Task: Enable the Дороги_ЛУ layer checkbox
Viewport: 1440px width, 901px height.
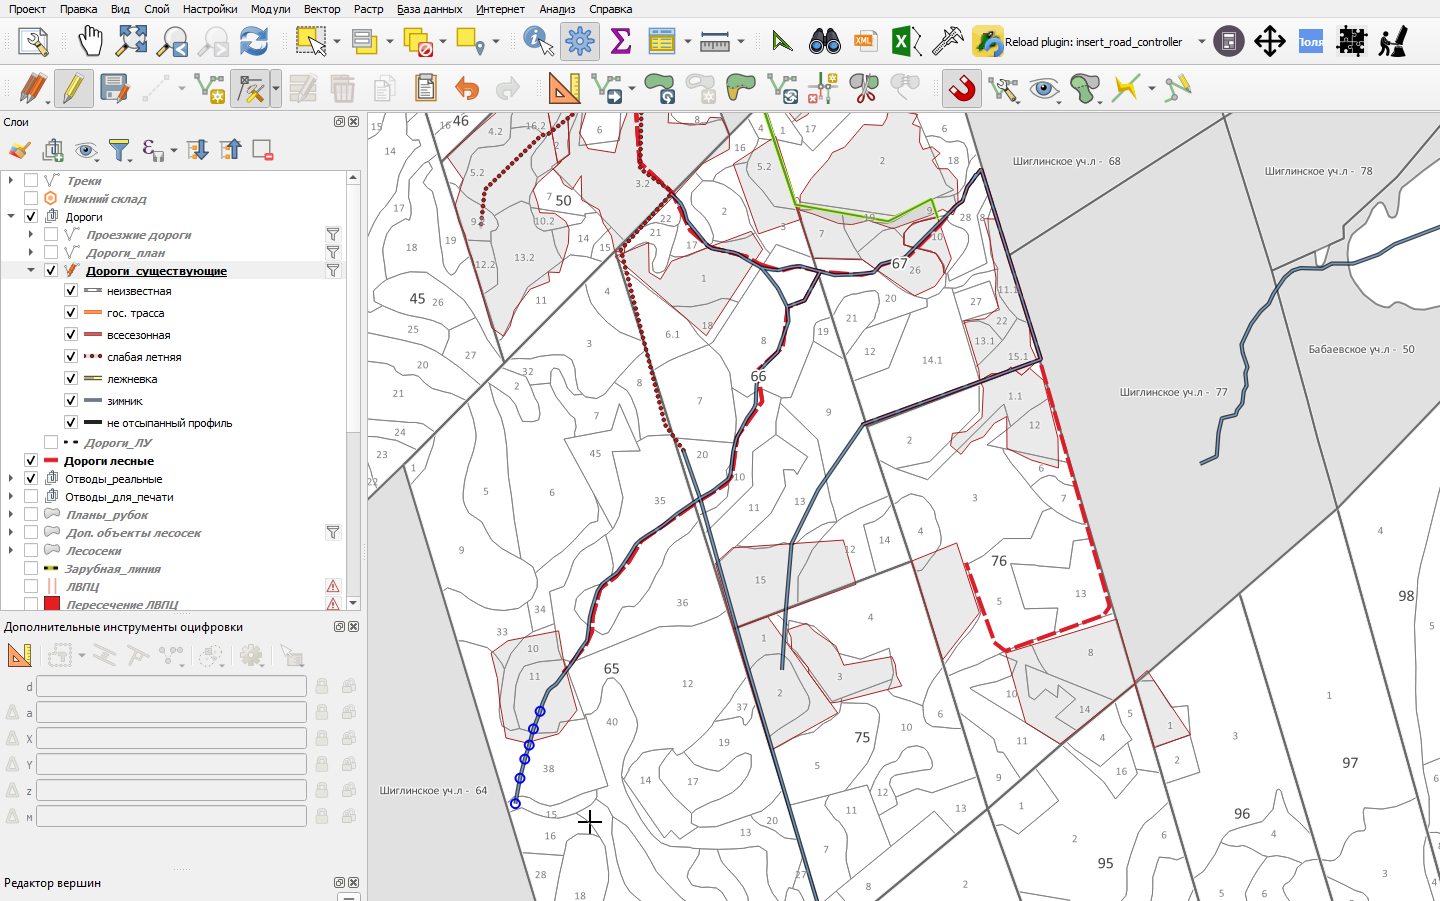Action: click(x=51, y=442)
